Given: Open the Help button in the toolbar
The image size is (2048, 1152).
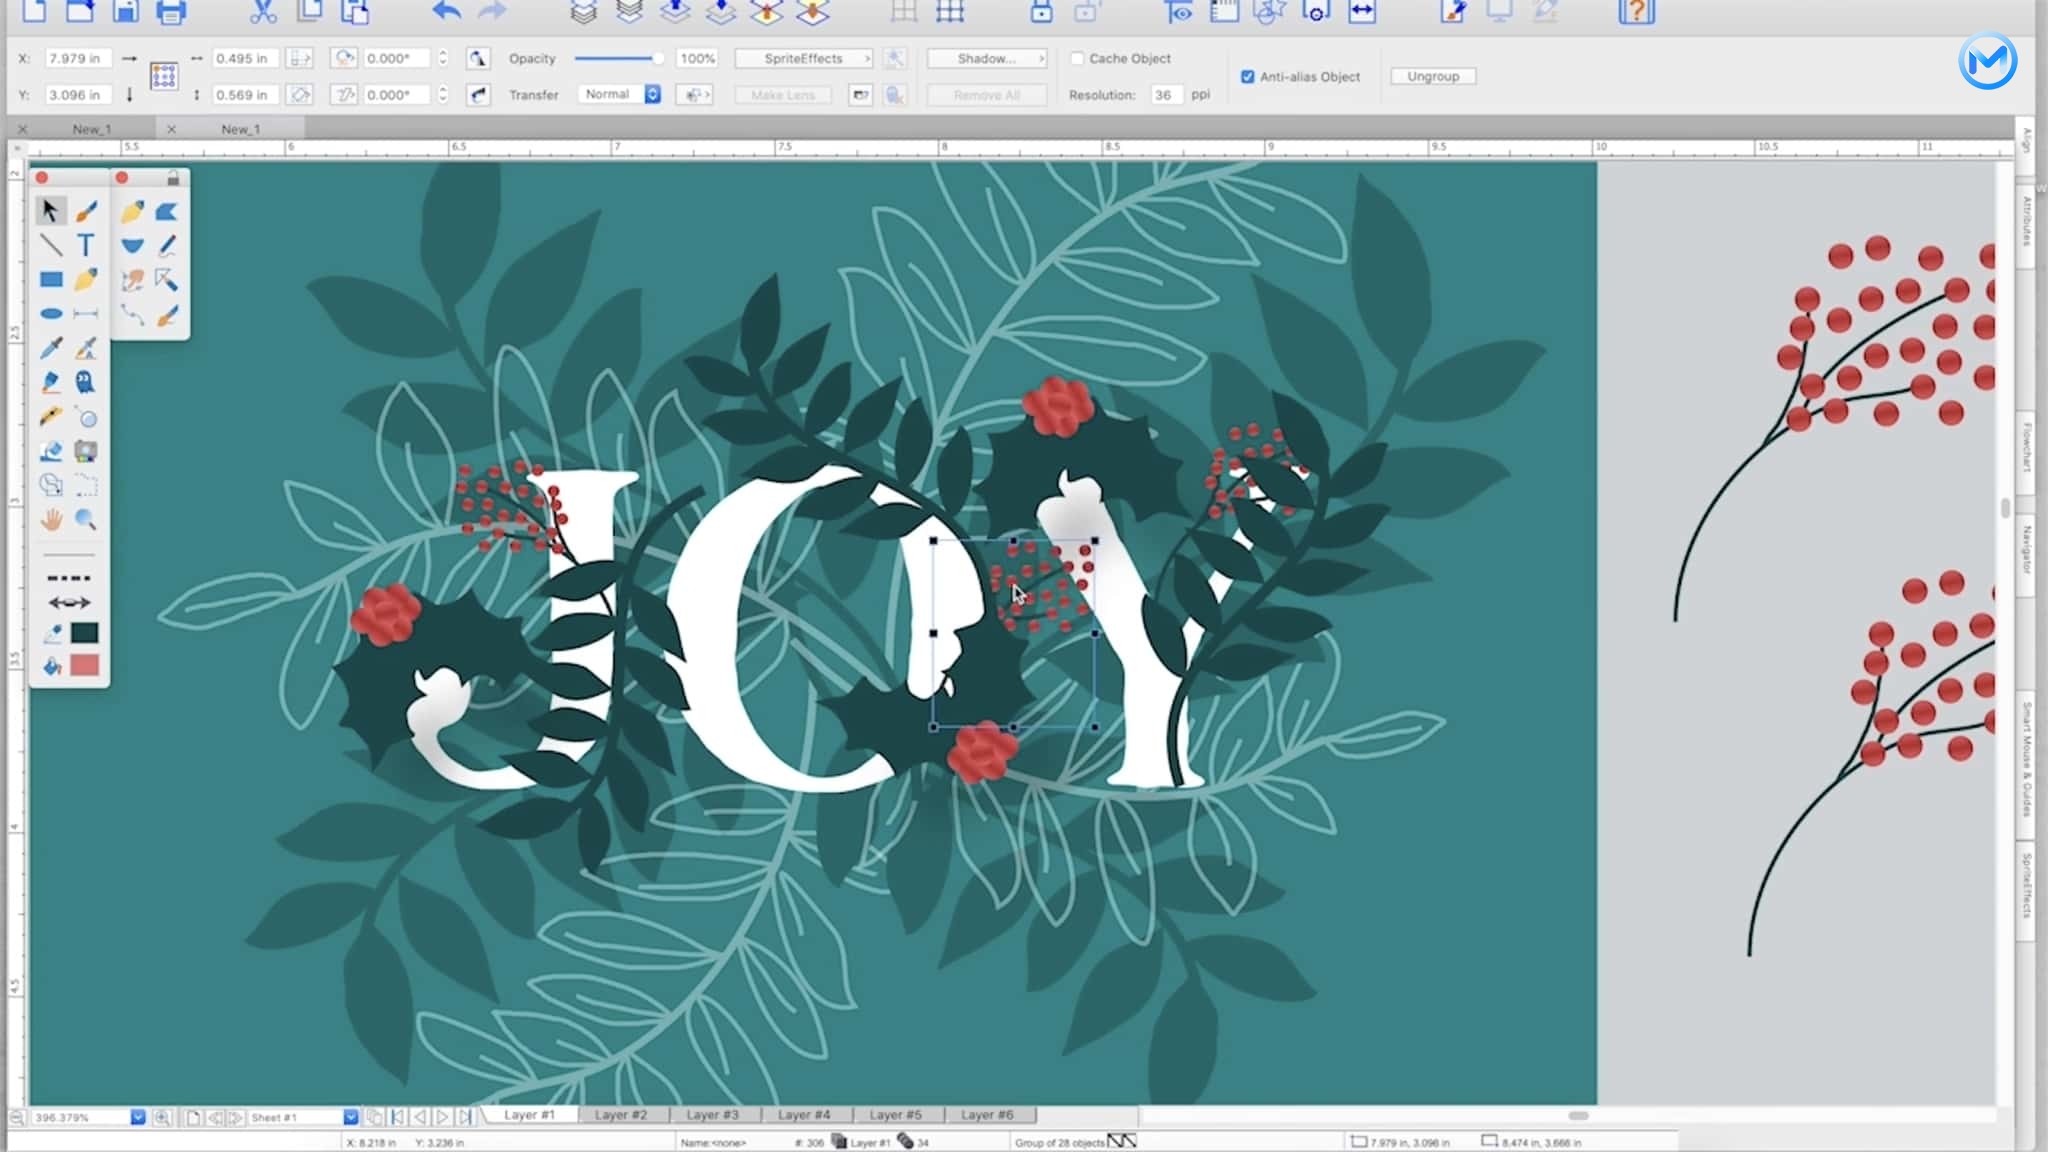Looking at the screenshot, I should pos(1637,12).
